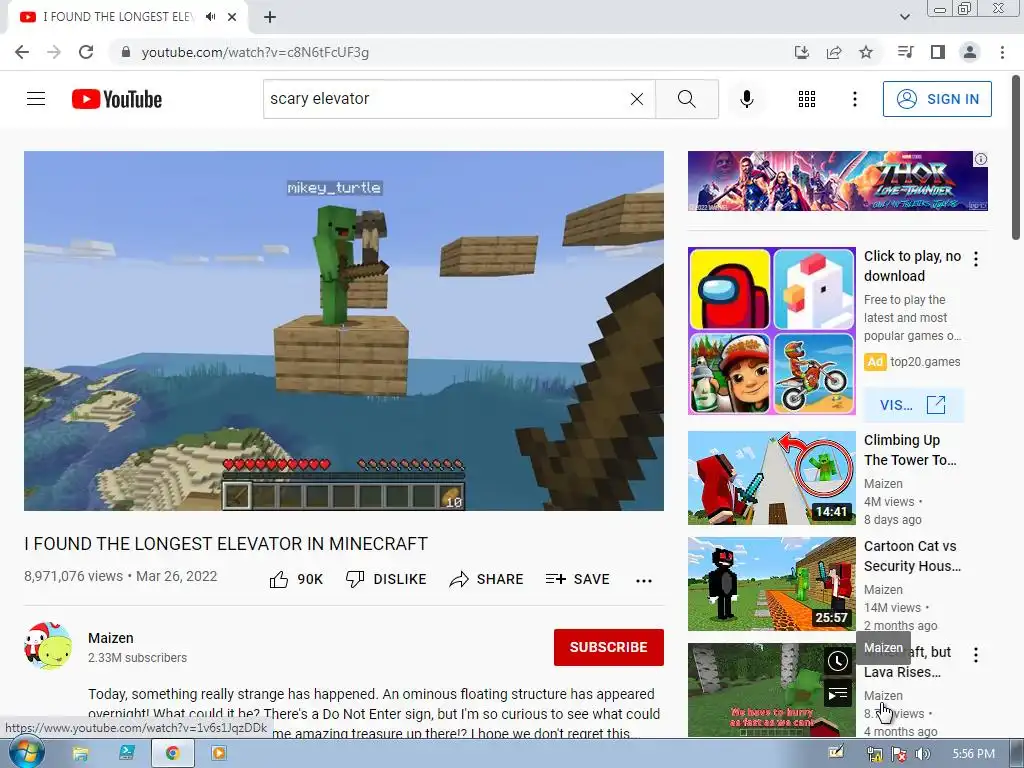Screen dimensions: 1024x768
Task: Open the top20.games ad thumbnail
Action: coord(771,331)
